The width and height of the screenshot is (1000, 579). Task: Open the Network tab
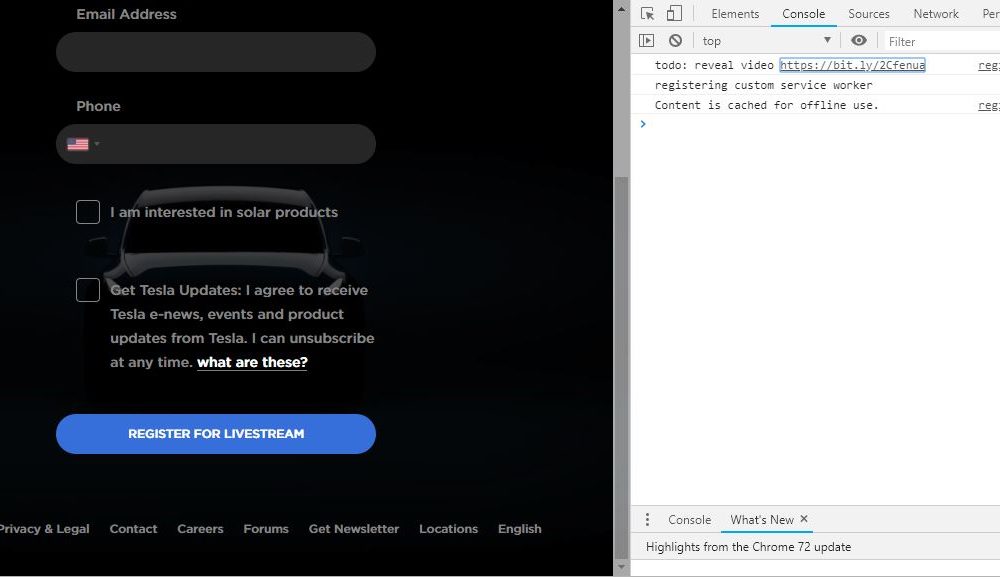[936, 13]
